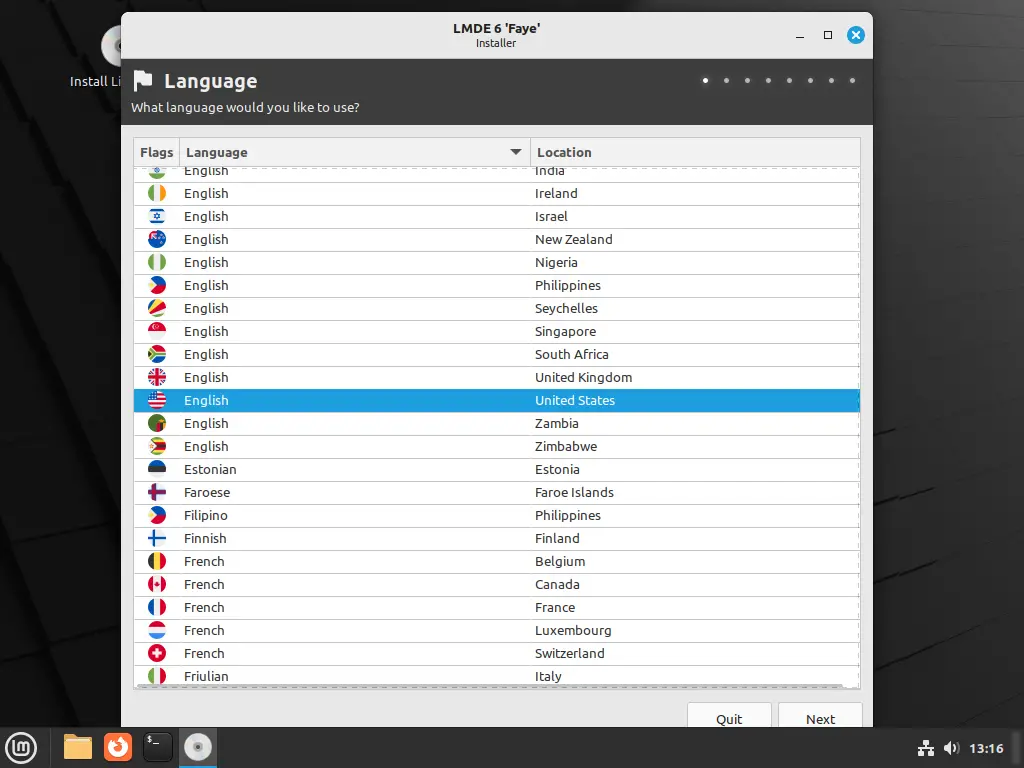Click the Belgium flag icon

tap(157, 561)
